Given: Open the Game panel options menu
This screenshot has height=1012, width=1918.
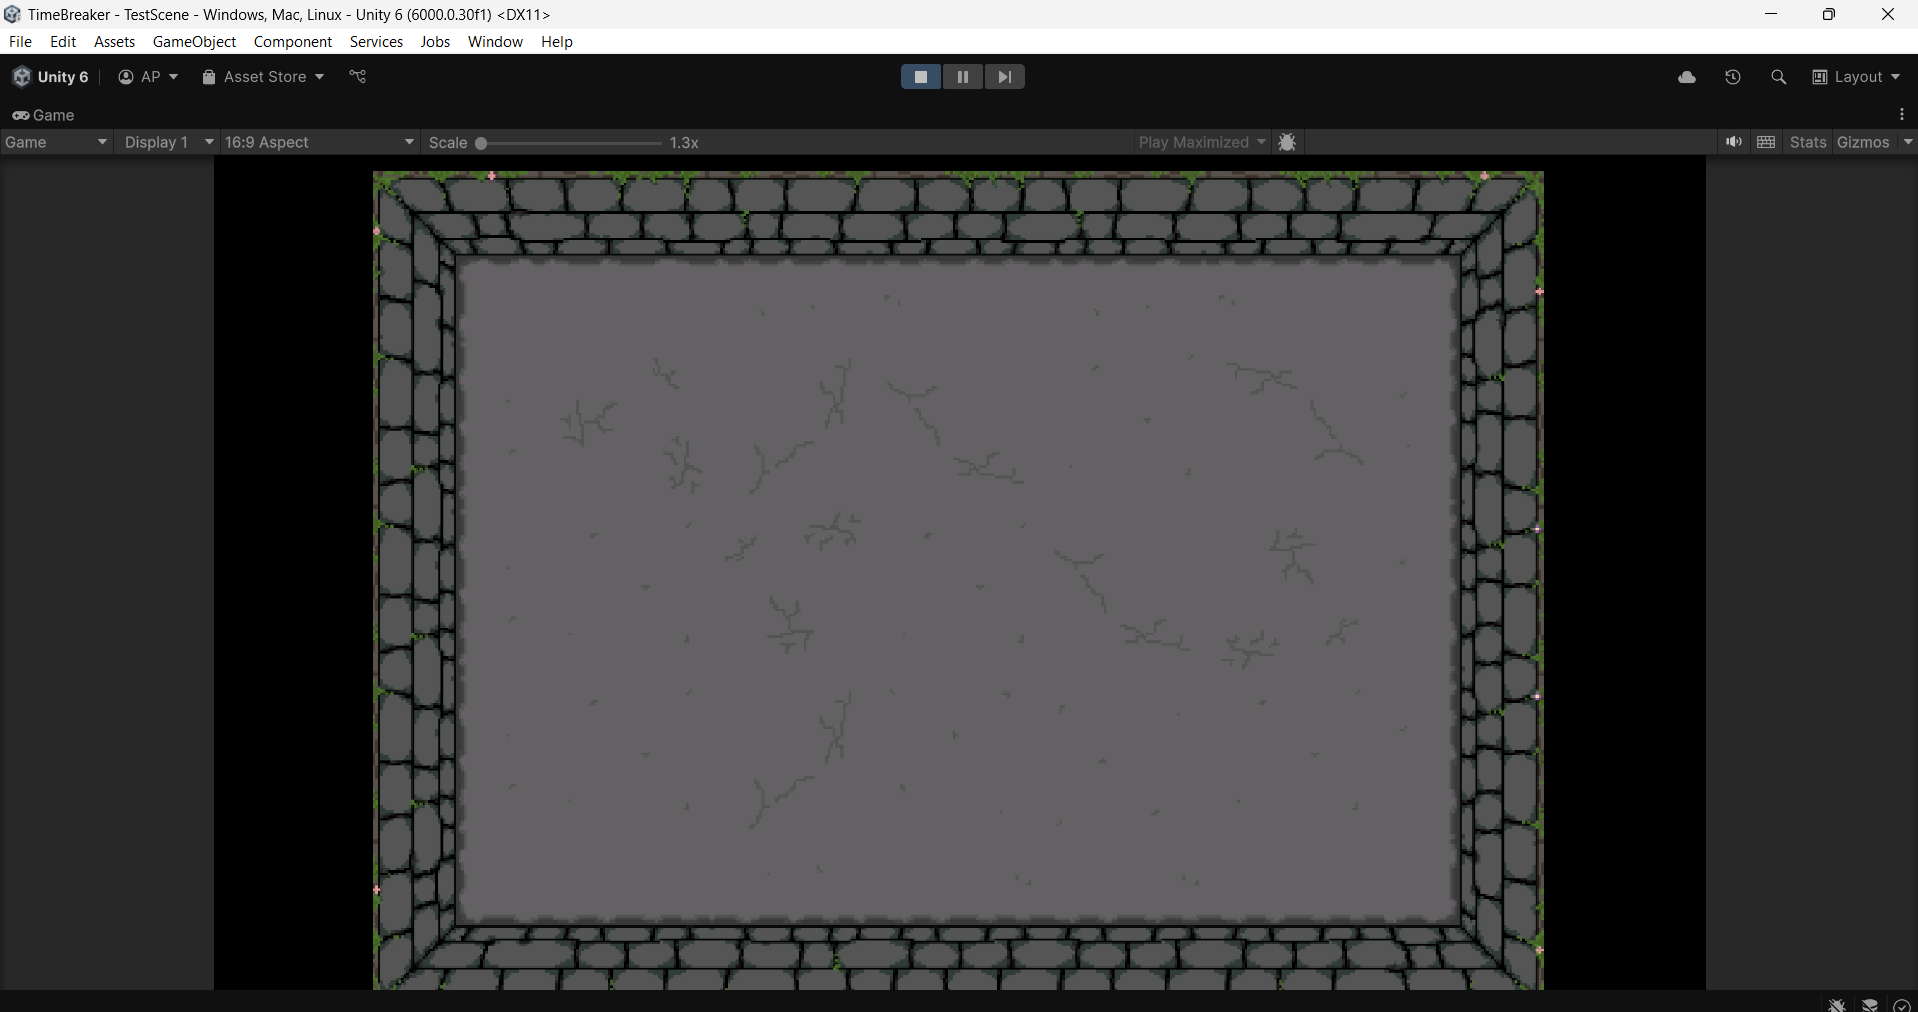Looking at the screenshot, I should (x=1902, y=115).
